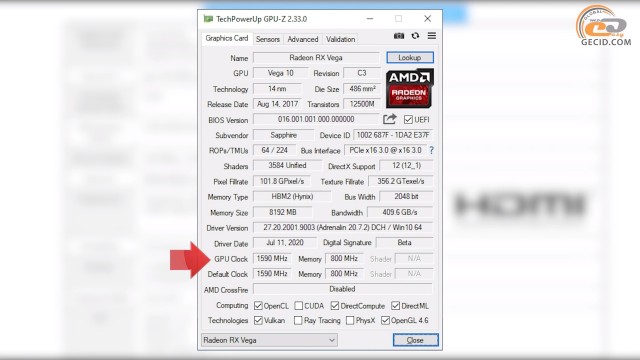Click the GPU-Z title bar app icon

click(208, 19)
